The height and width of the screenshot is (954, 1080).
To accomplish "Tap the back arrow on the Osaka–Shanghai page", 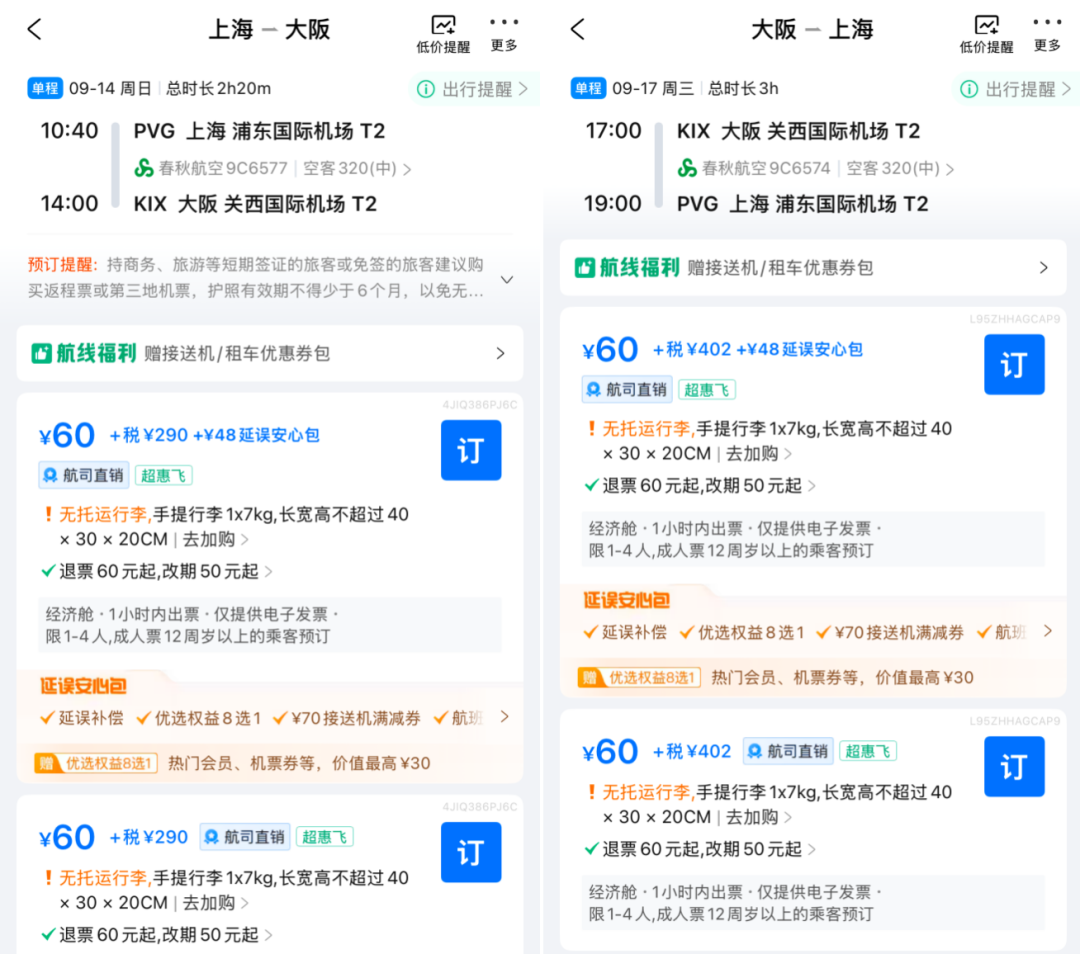I will point(578,30).
